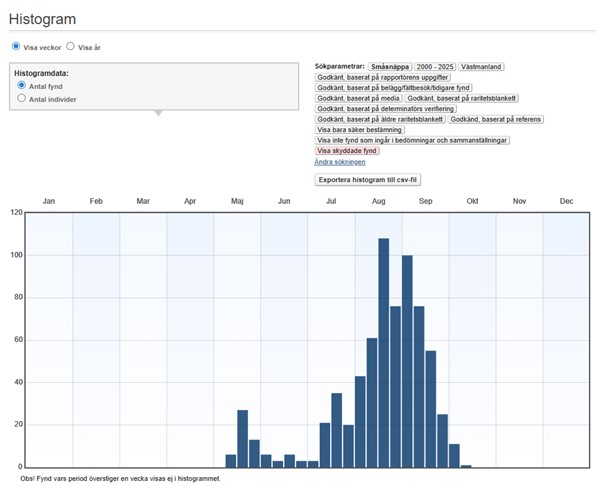Screen dimensions: 602x489
Task: Choose "Antal fynd" histogram data option
Action: [x=23, y=86]
